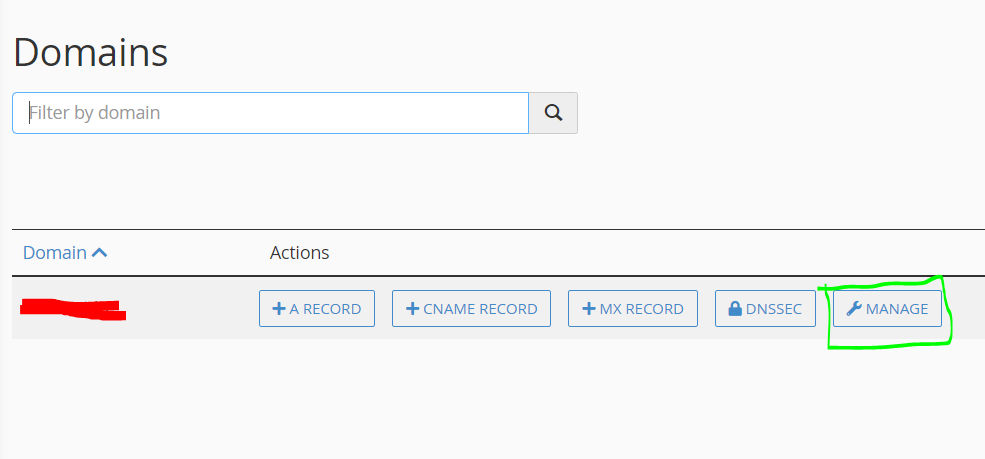The height and width of the screenshot is (459, 985).
Task: Click the magnifying glass search icon
Action: 553,112
